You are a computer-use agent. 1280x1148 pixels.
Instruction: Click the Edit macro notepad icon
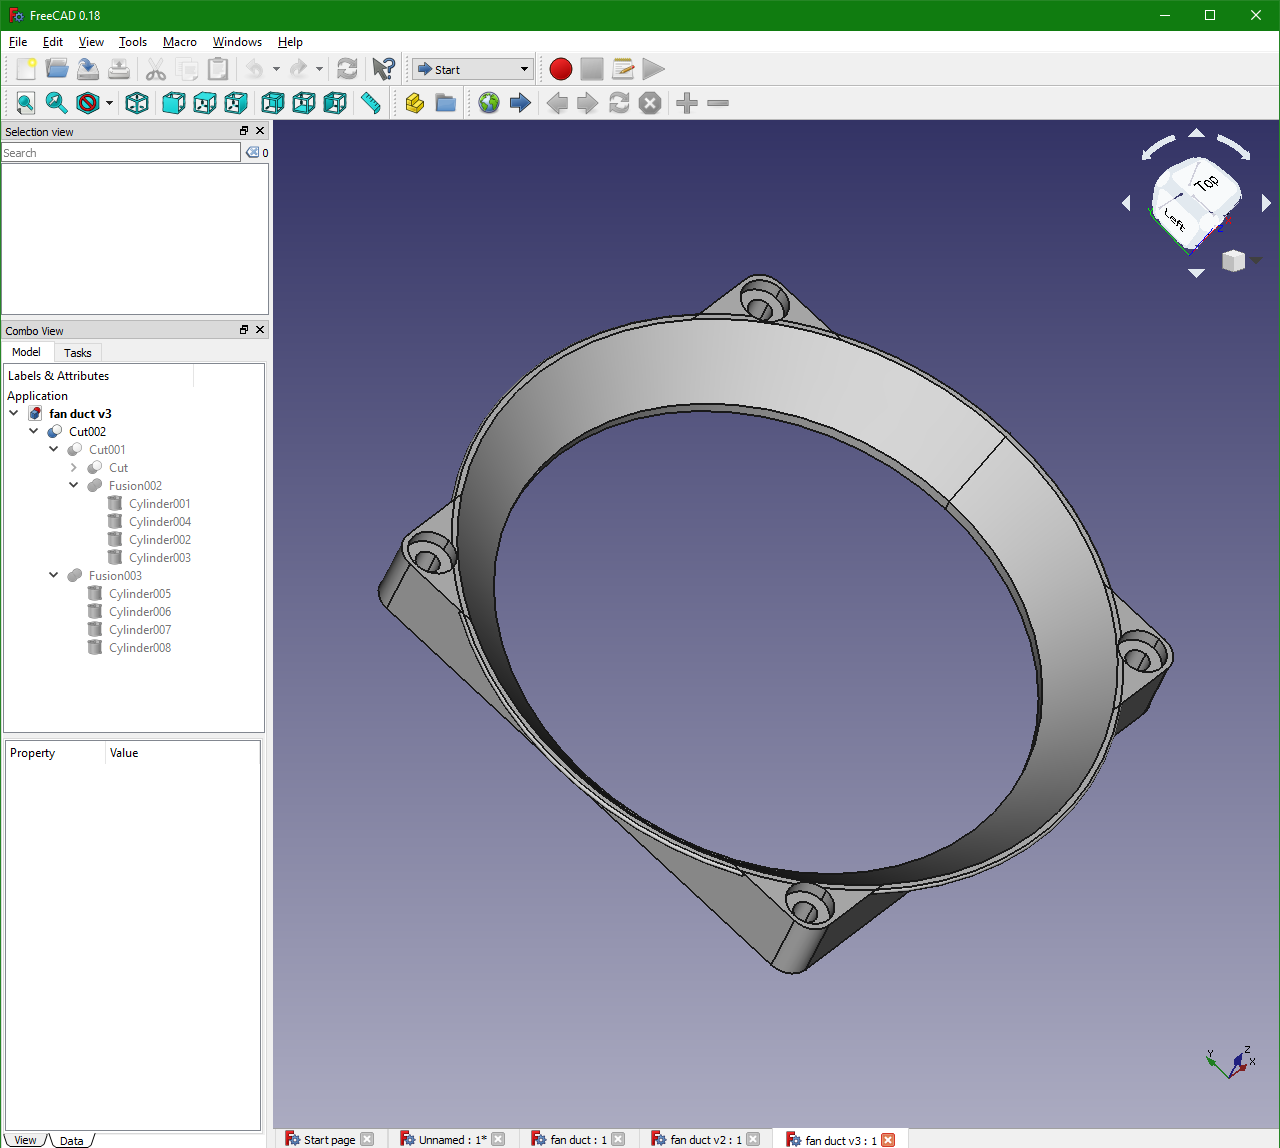pos(623,69)
